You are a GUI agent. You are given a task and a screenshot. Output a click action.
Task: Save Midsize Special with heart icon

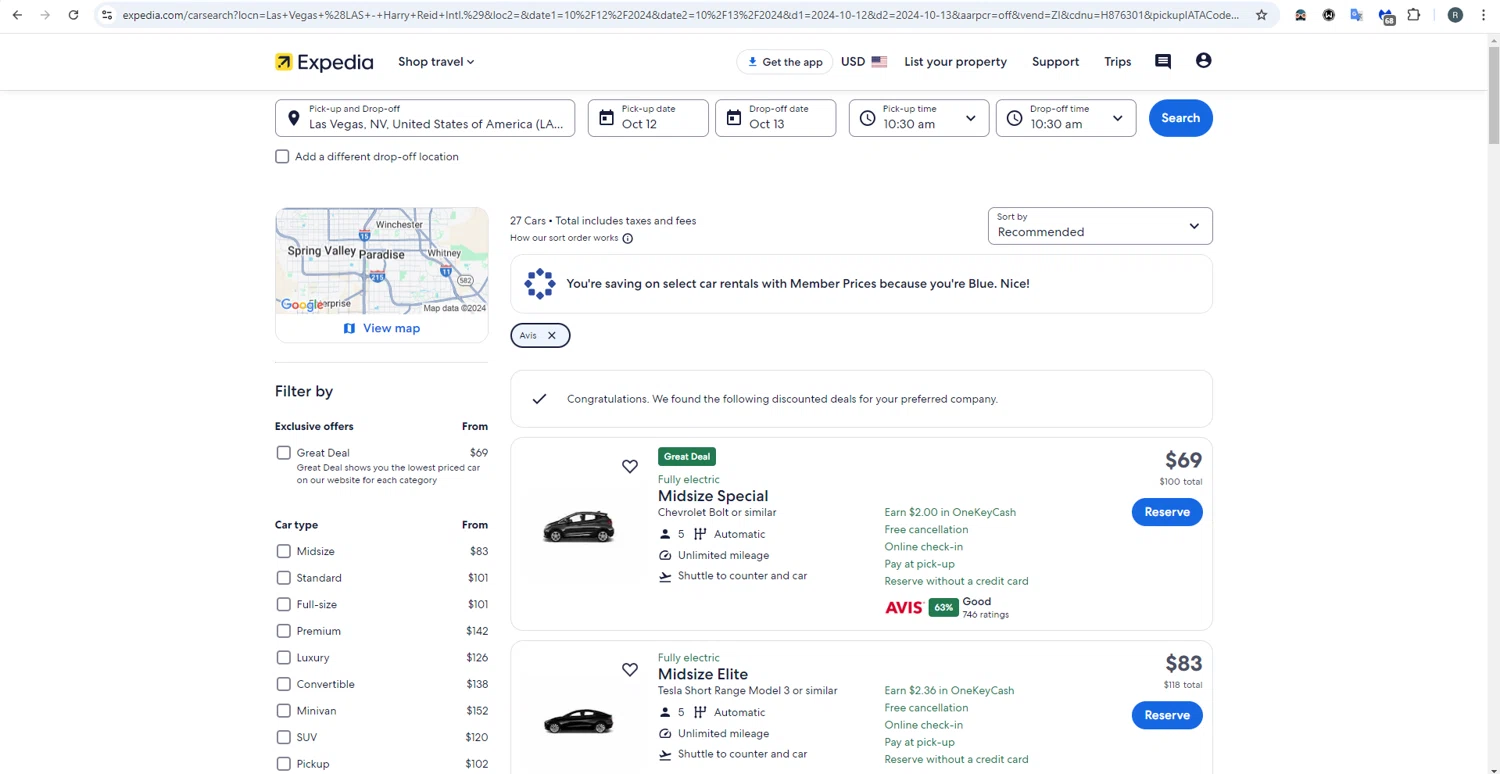tap(630, 466)
